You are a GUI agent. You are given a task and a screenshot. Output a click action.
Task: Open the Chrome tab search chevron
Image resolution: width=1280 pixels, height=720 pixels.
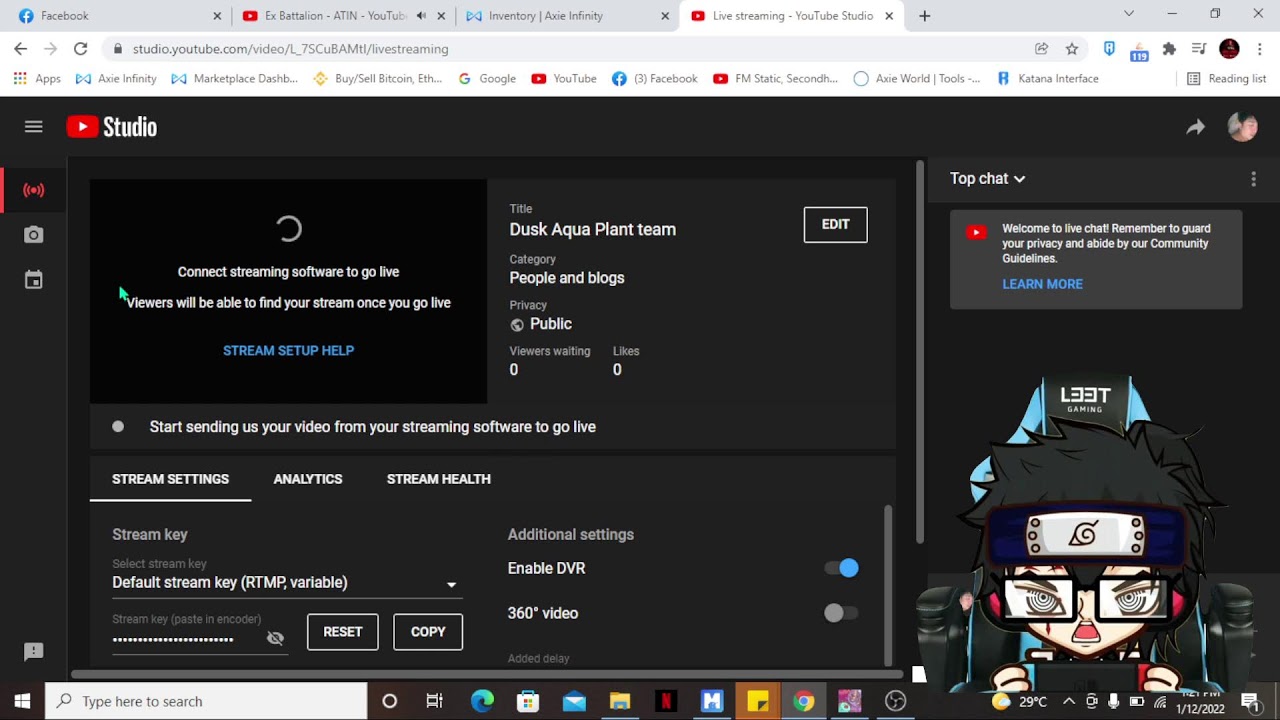point(1129,15)
